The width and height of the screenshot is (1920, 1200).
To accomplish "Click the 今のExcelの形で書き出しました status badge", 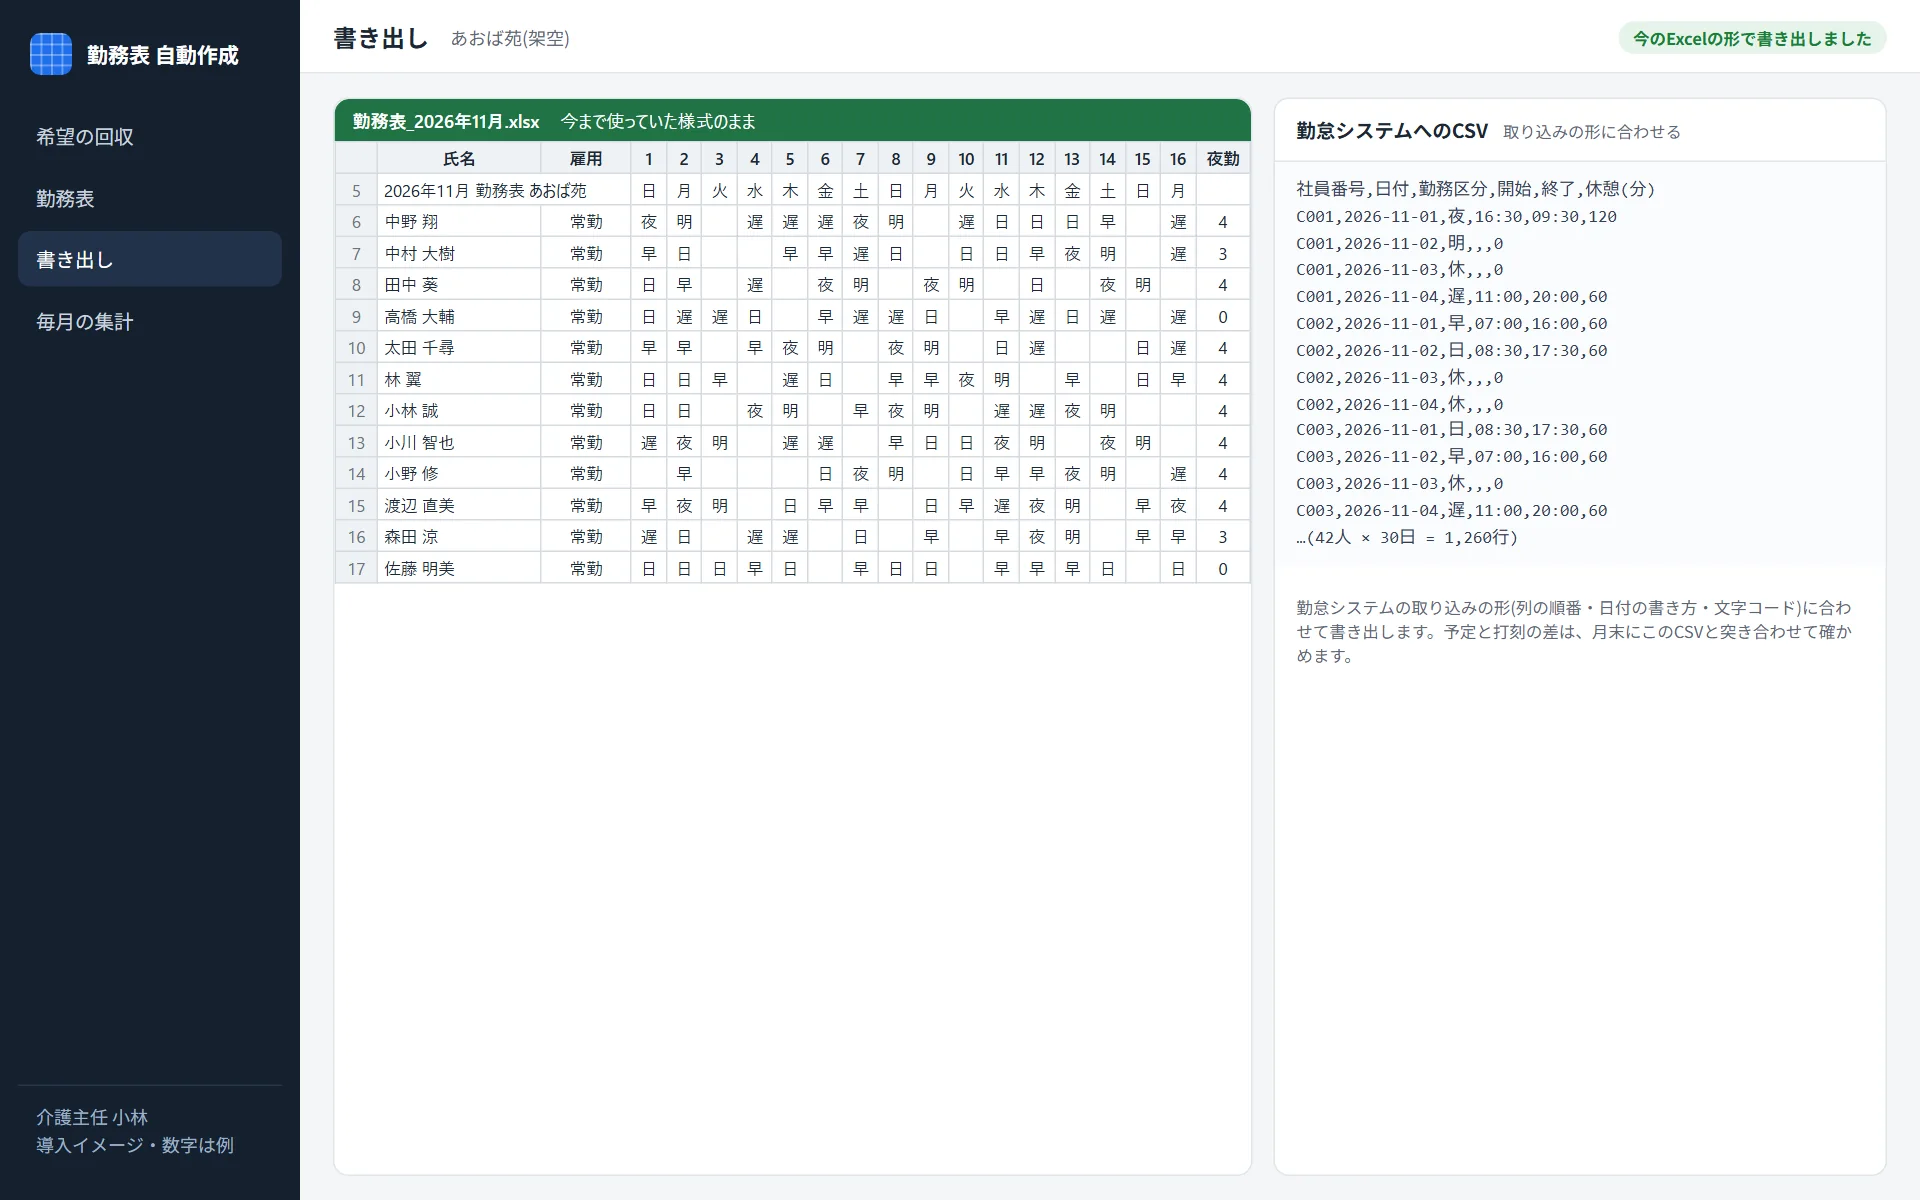I will click(1752, 38).
